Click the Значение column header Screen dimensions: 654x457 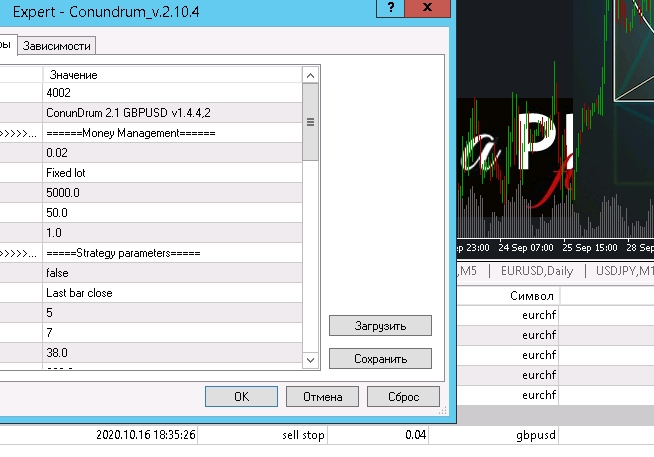click(x=172, y=75)
